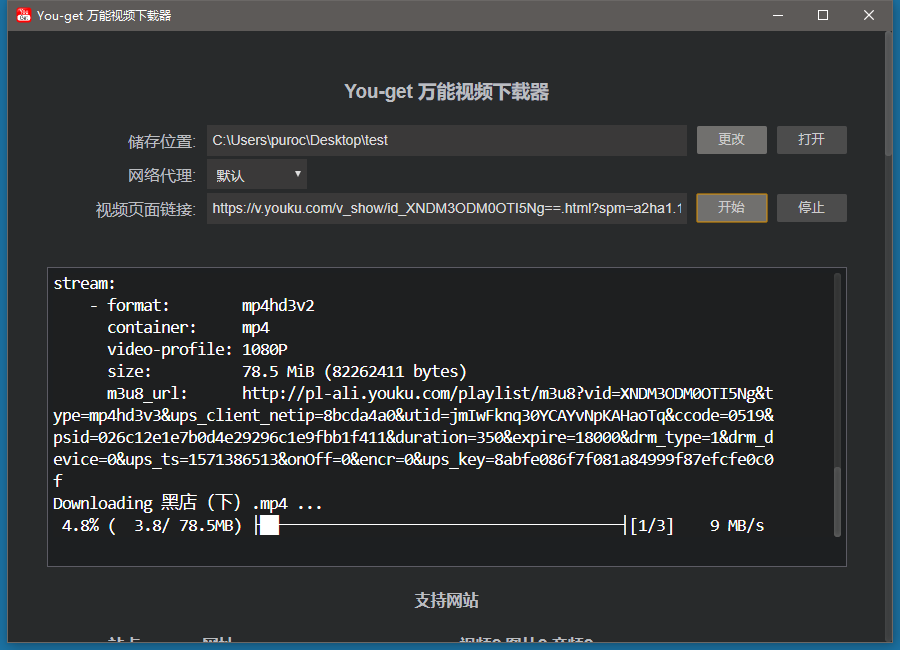900x650 pixels.
Task: Minimize the You-get window
Action: [x=778, y=16]
